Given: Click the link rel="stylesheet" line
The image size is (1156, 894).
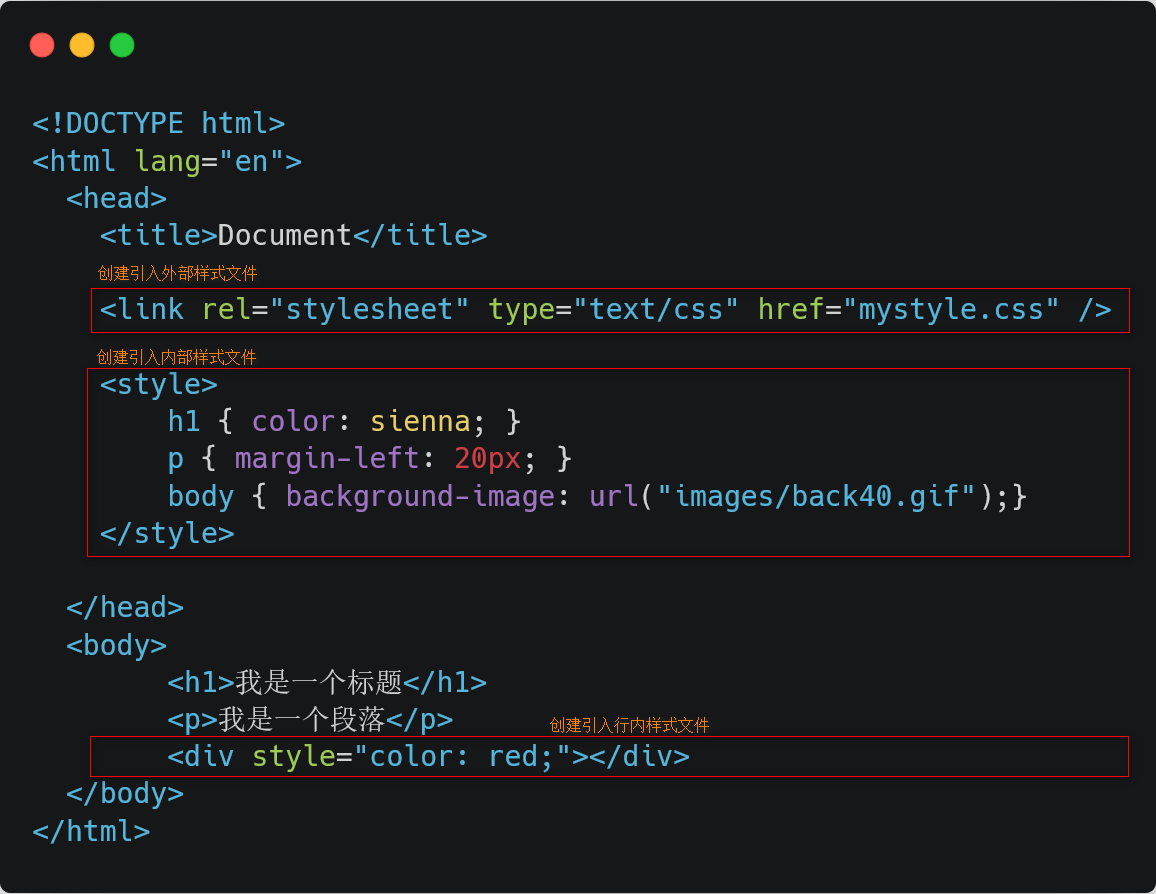Looking at the screenshot, I should point(605,310).
